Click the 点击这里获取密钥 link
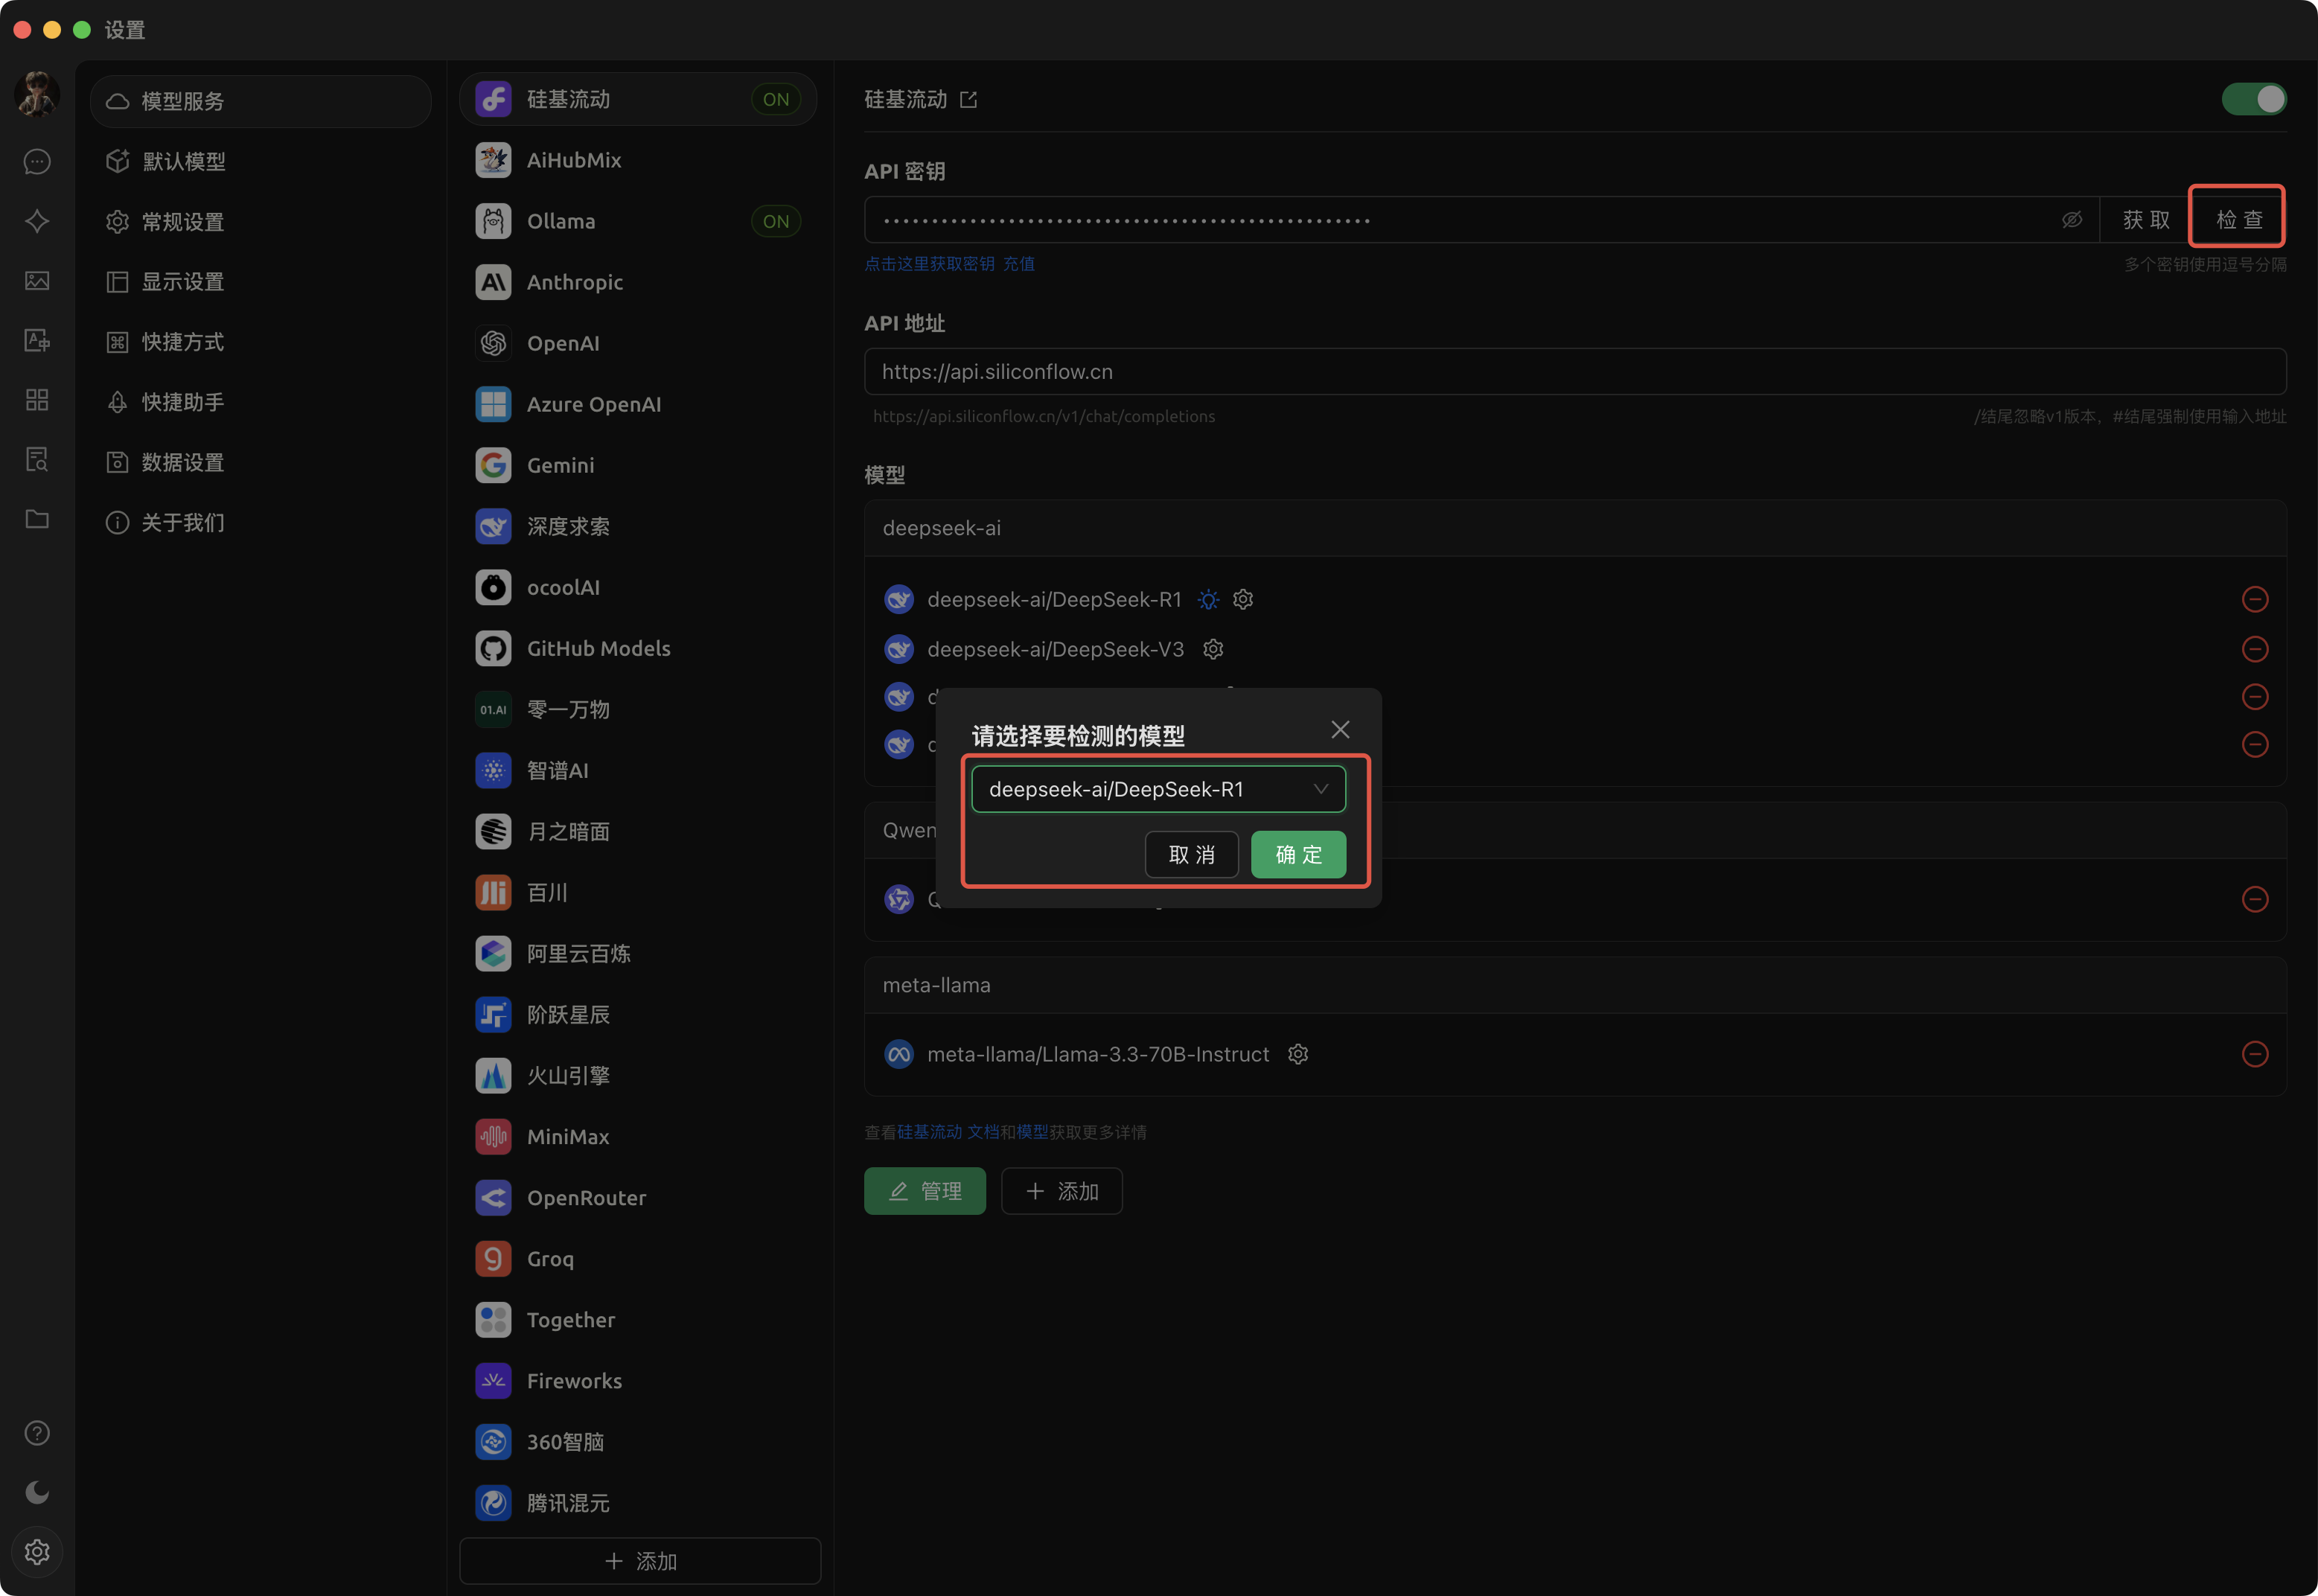Image resolution: width=2318 pixels, height=1596 pixels. (929, 264)
